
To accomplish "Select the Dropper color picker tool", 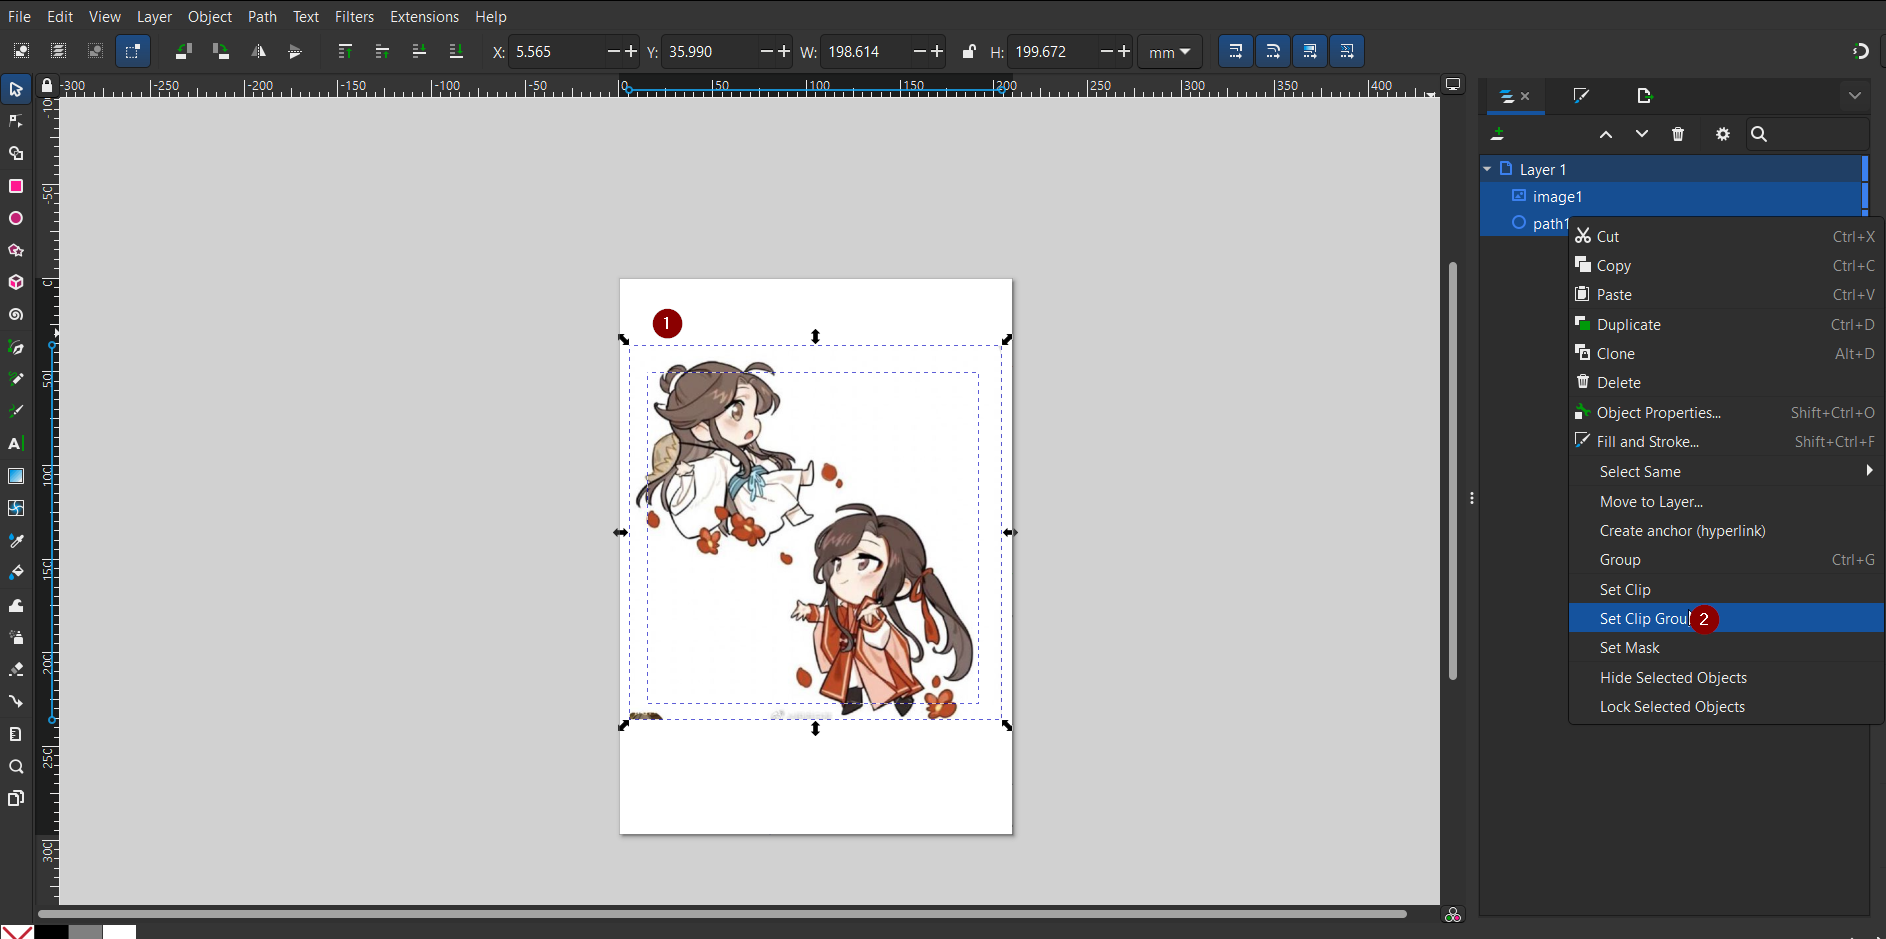I will click(x=16, y=541).
